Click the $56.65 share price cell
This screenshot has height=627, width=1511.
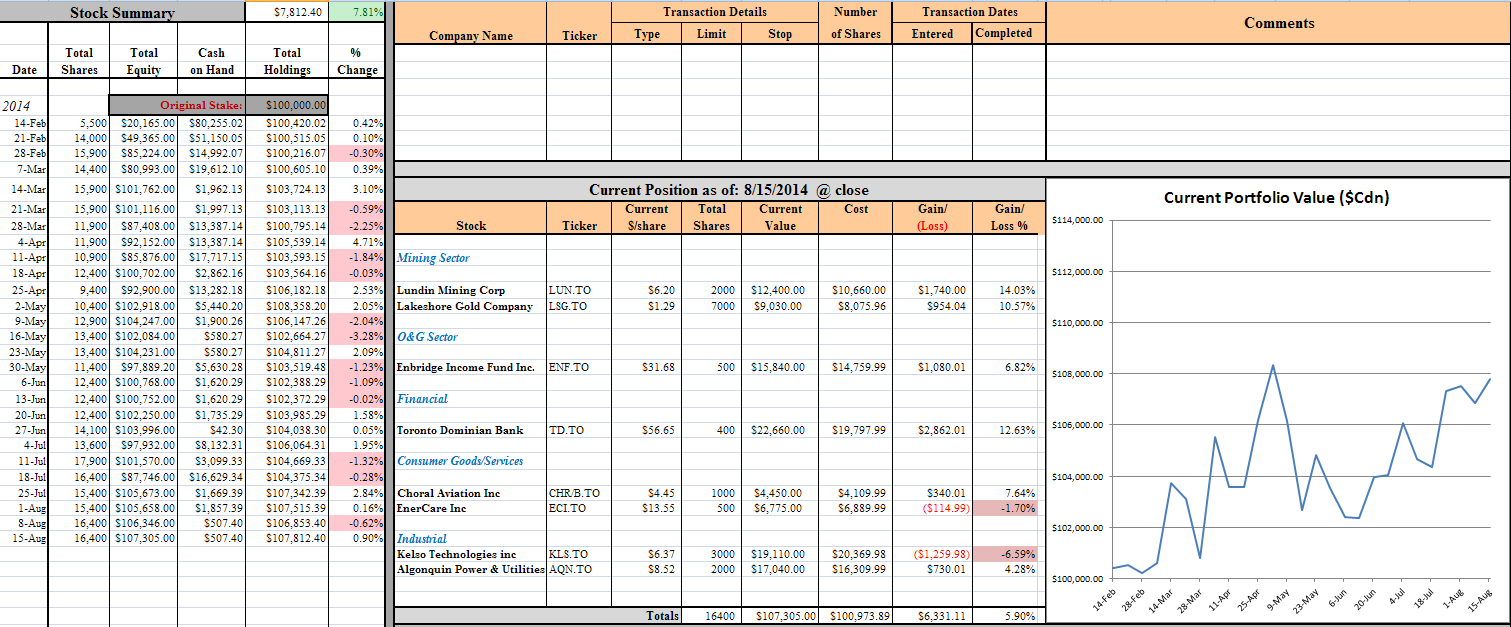click(646, 430)
